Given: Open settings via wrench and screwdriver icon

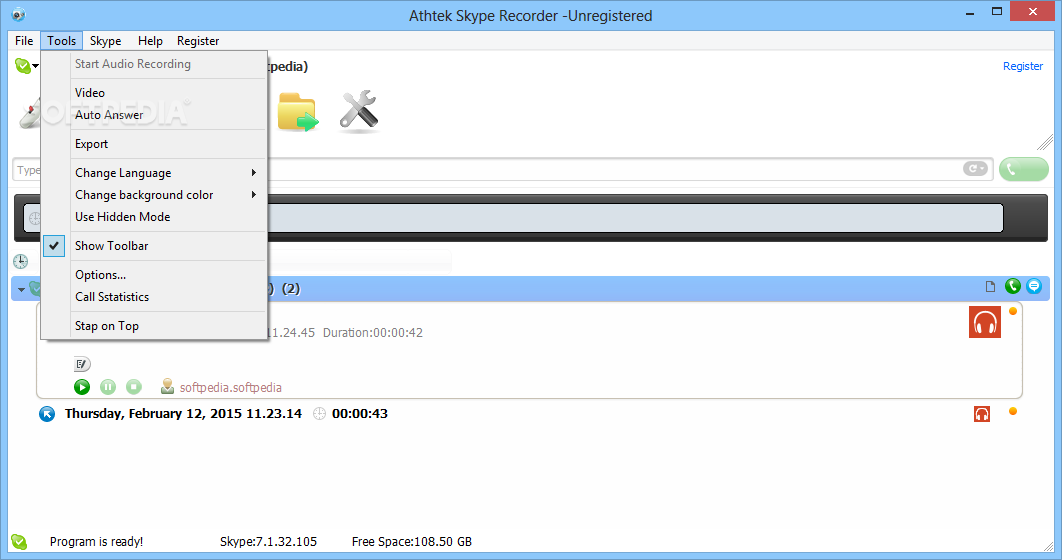Looking at the screenshot, I should tap(358, 110).
